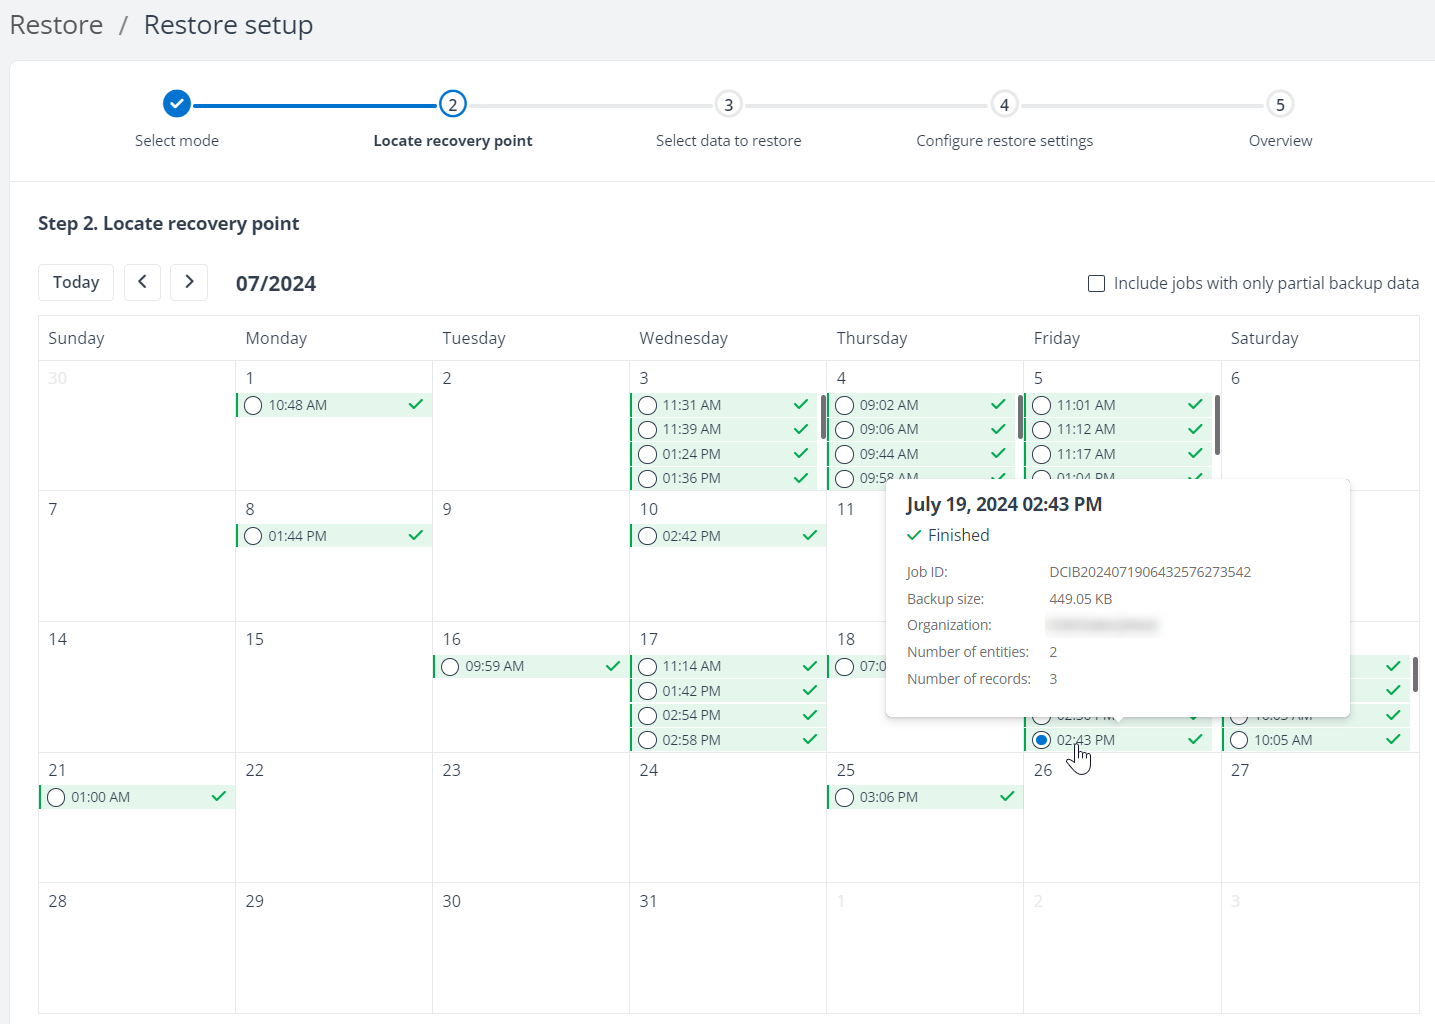Viewport: 1435px width, 1024px height.
Task: Enable Include jobs with only partial backup data
Action: click(x=1096, y=283)
